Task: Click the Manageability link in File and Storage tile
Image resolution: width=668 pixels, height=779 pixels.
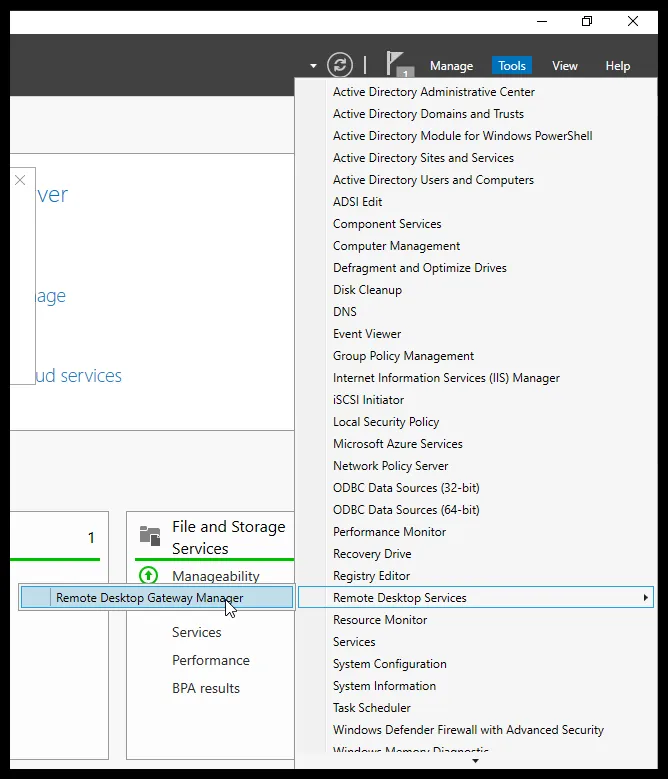Action: point(216,576)
